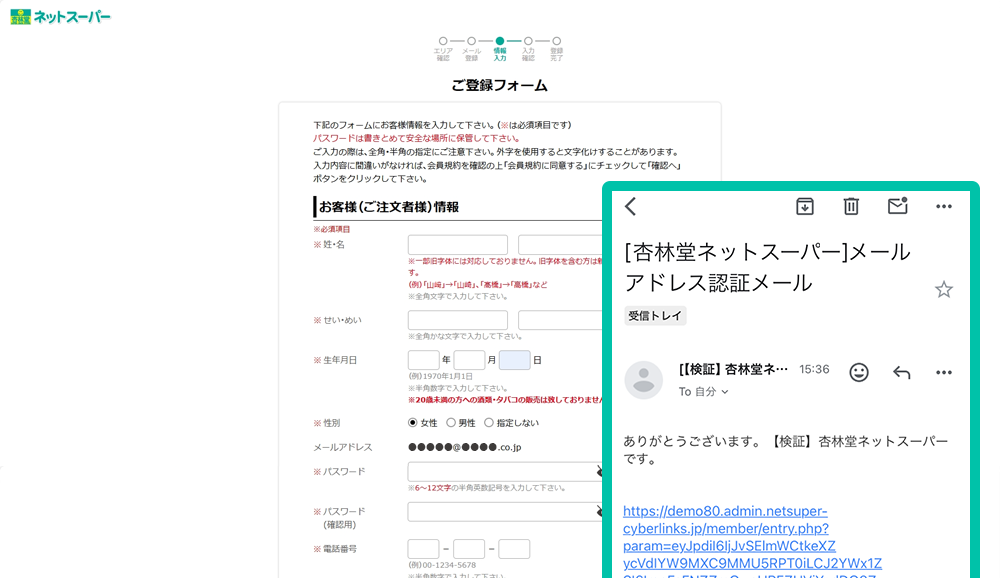Screen dimensions: 1000x578
Task: Delete the email using the trash icon
Action: [x=851, y=206]
